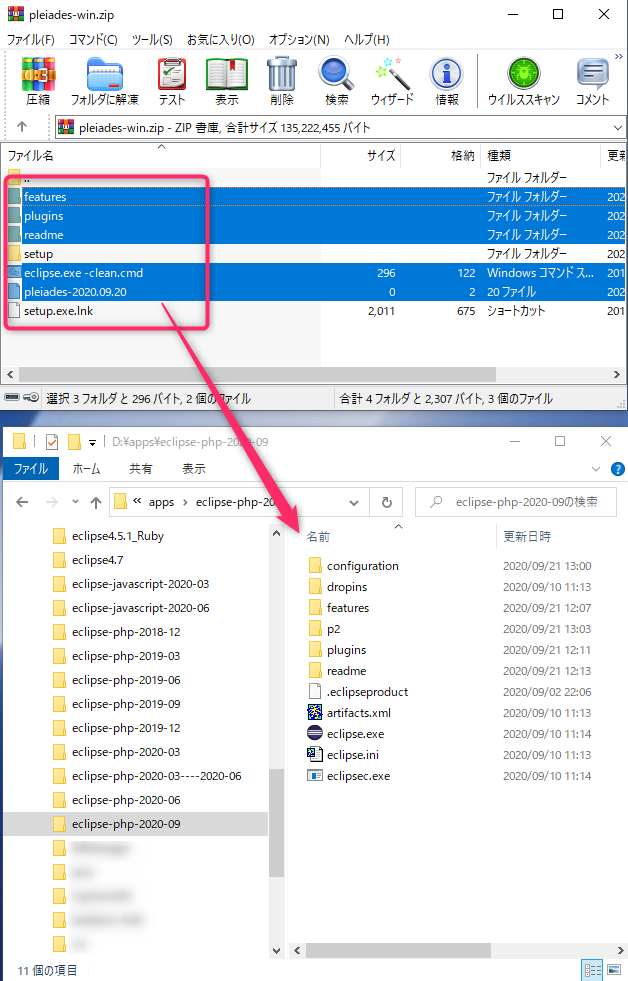This screenshot has height=981, width=628.
Task: Click WinRAR horizontal scrollbar right arrow
Action: [617, 375]
